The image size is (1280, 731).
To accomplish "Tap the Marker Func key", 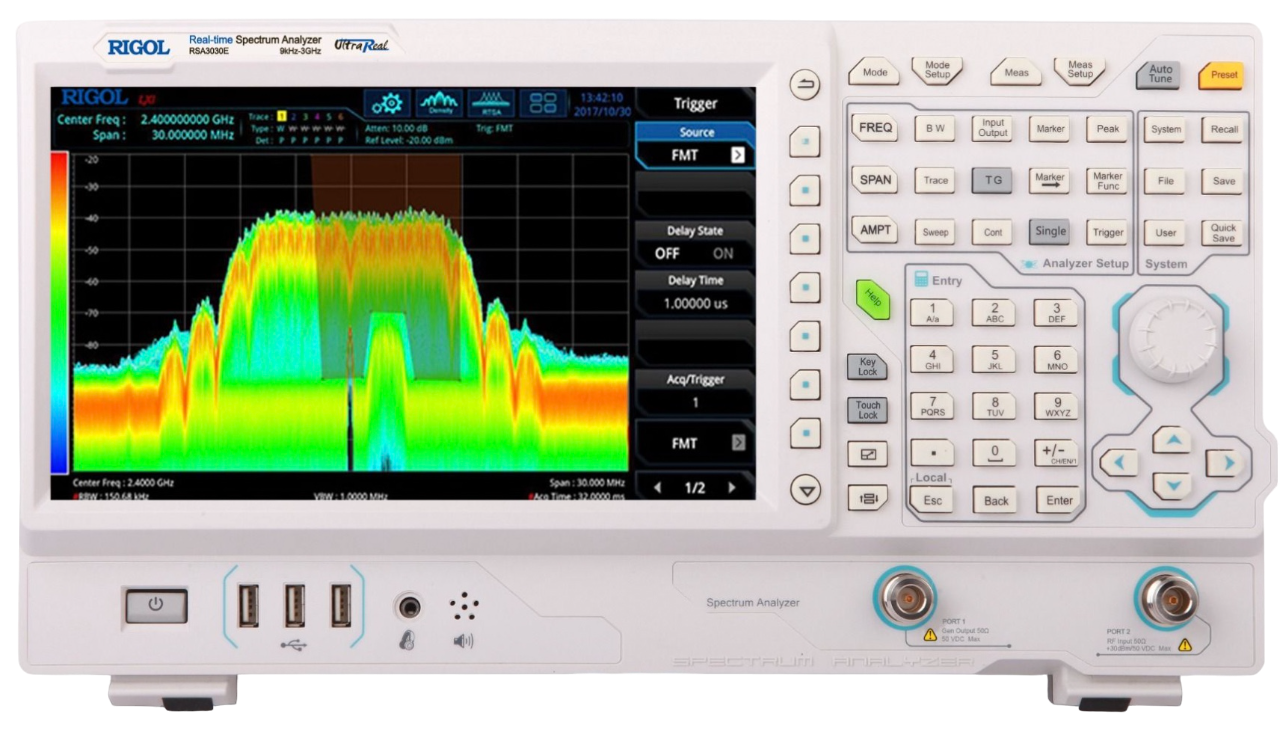I will [x=1108, y=181].
